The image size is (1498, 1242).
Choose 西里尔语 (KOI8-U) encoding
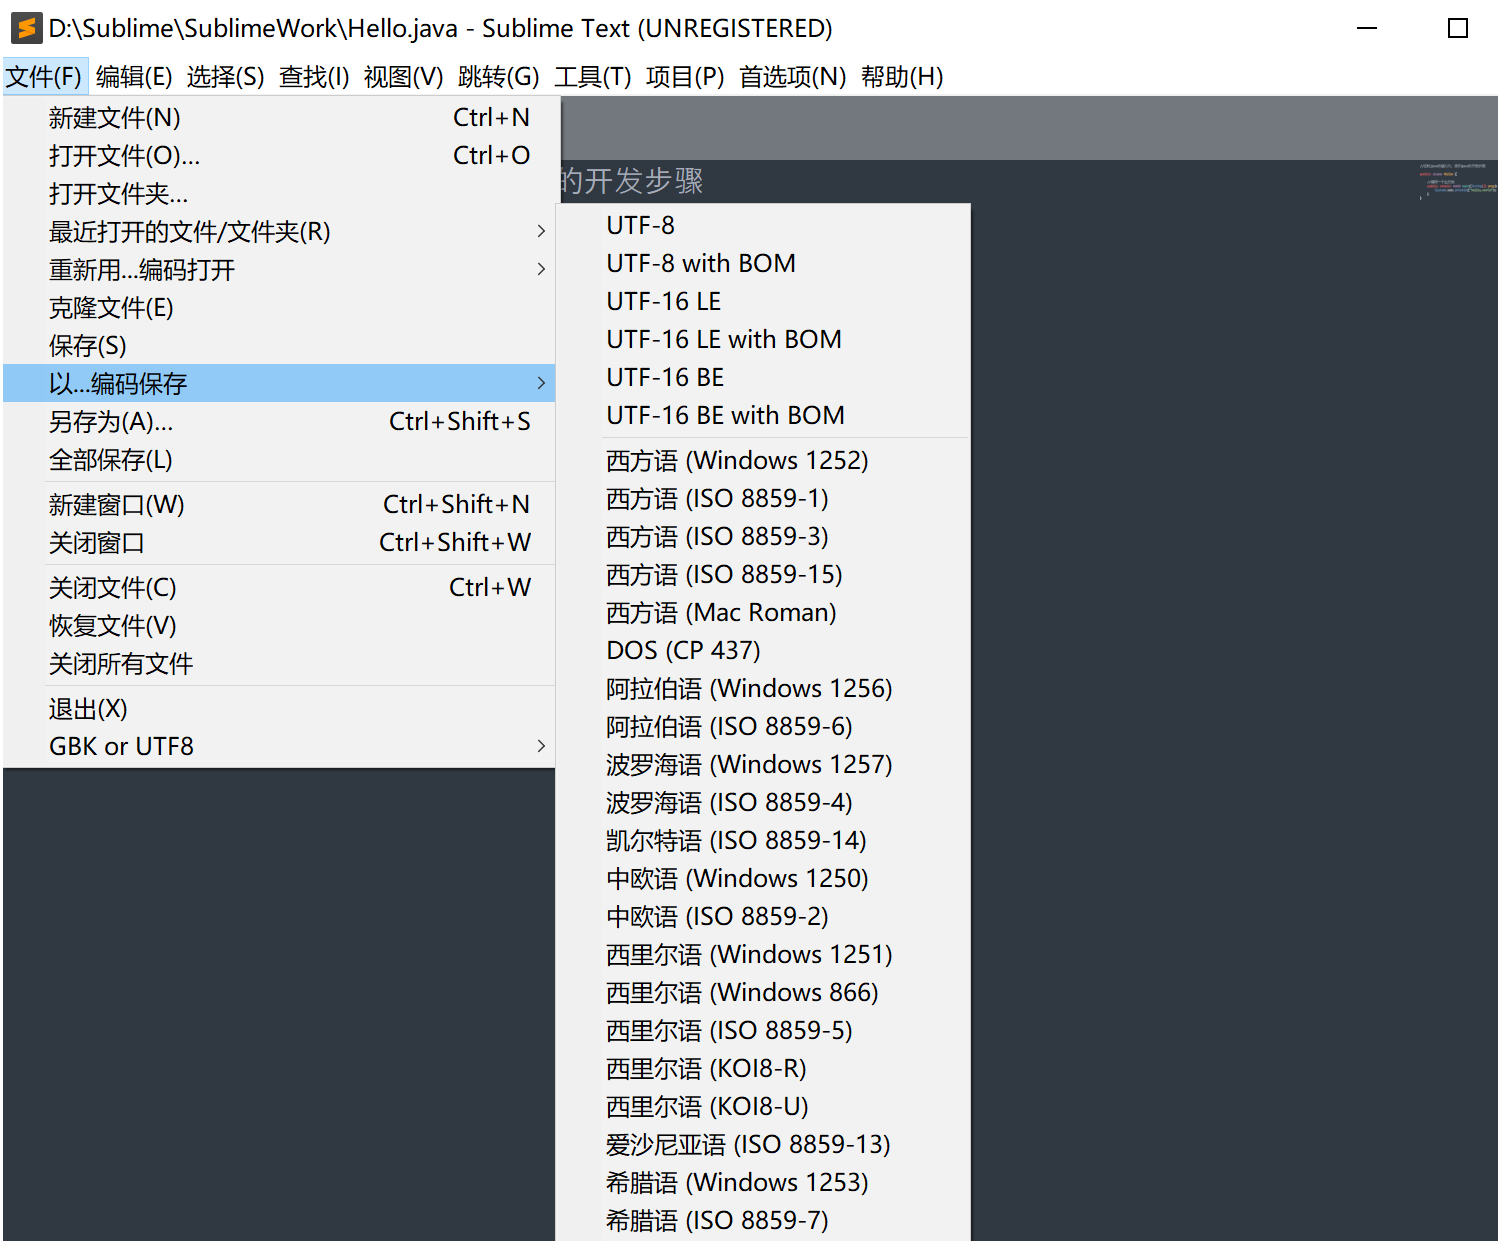763,1107
